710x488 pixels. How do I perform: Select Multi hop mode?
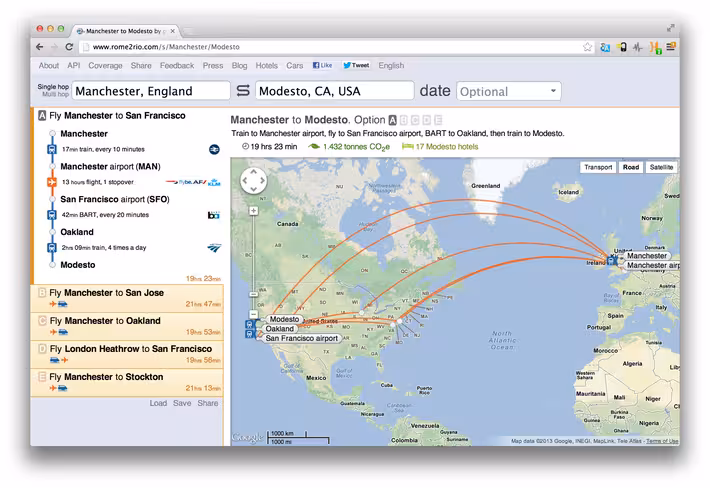point(55,94)
